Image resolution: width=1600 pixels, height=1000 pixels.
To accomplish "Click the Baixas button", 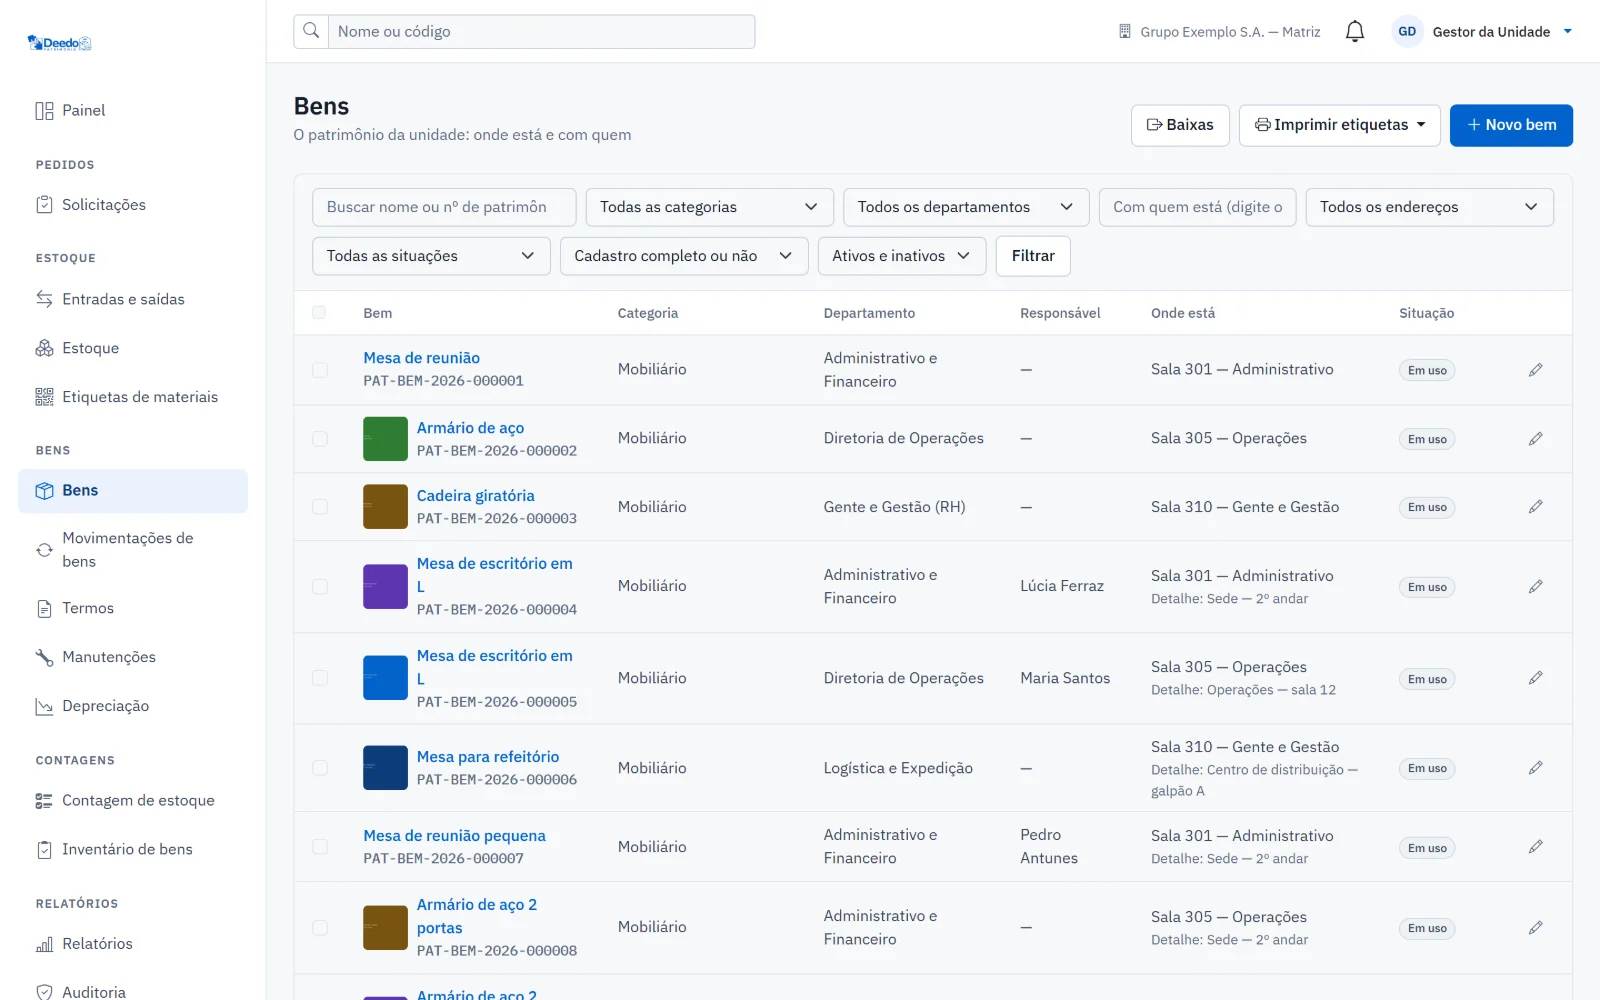I will [1180, 125].
